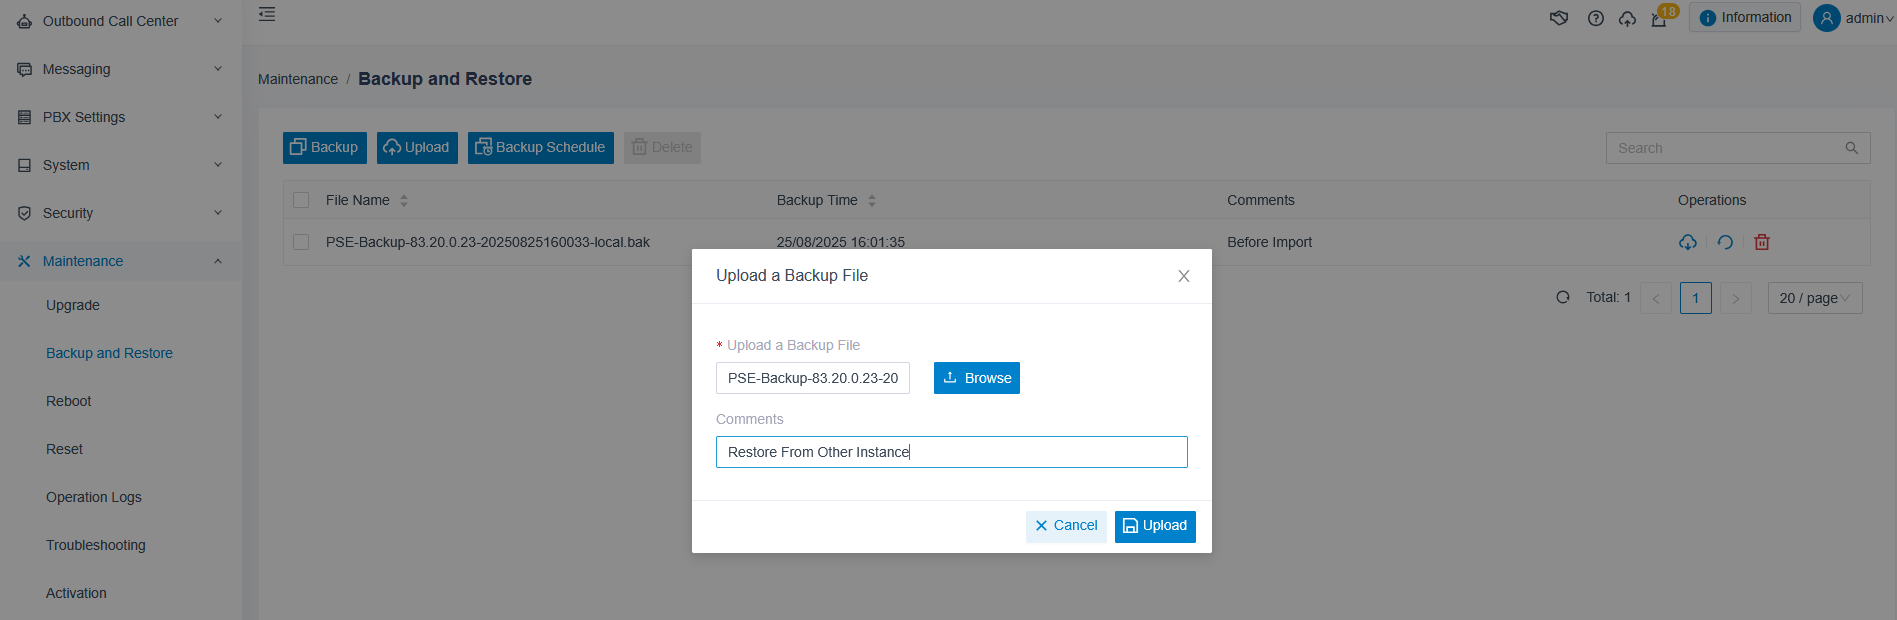Click the Security shield icon in sidebar
1897x620 pixels.
[24, 213]
